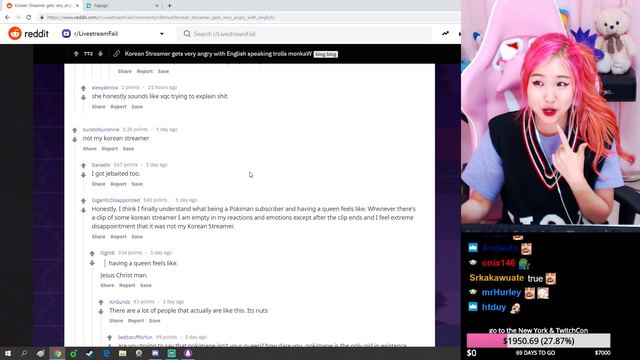Click the Search r/LivestreamFail field
The image size is (640, 360).
click(x=304, y=34)
